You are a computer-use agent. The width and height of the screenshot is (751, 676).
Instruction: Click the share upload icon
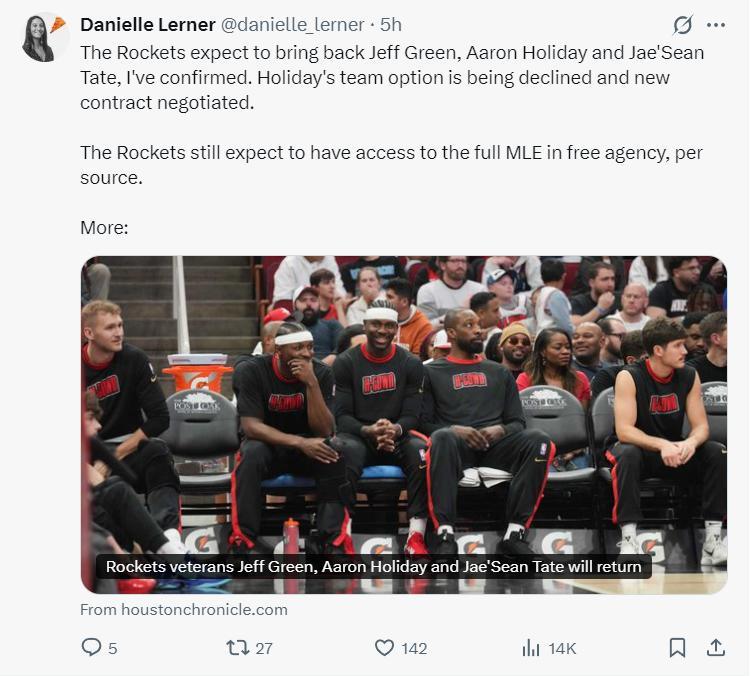tap(716, 647)
